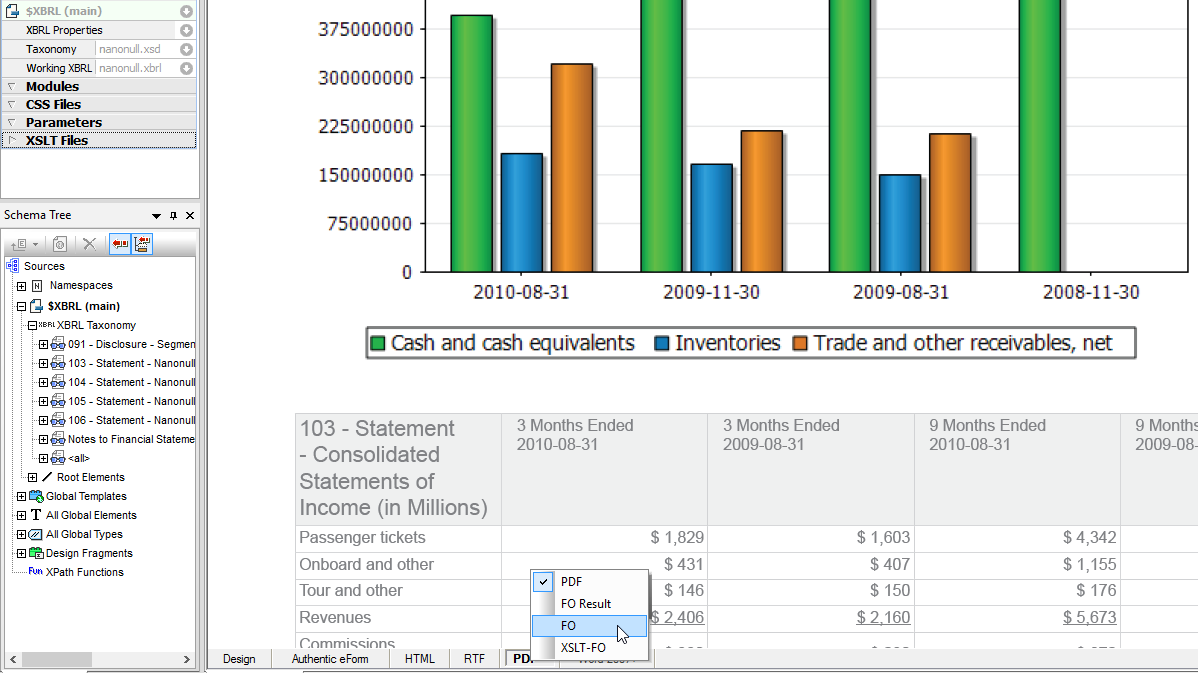
Task: Expand the Namespaces node
Action: 21,286
